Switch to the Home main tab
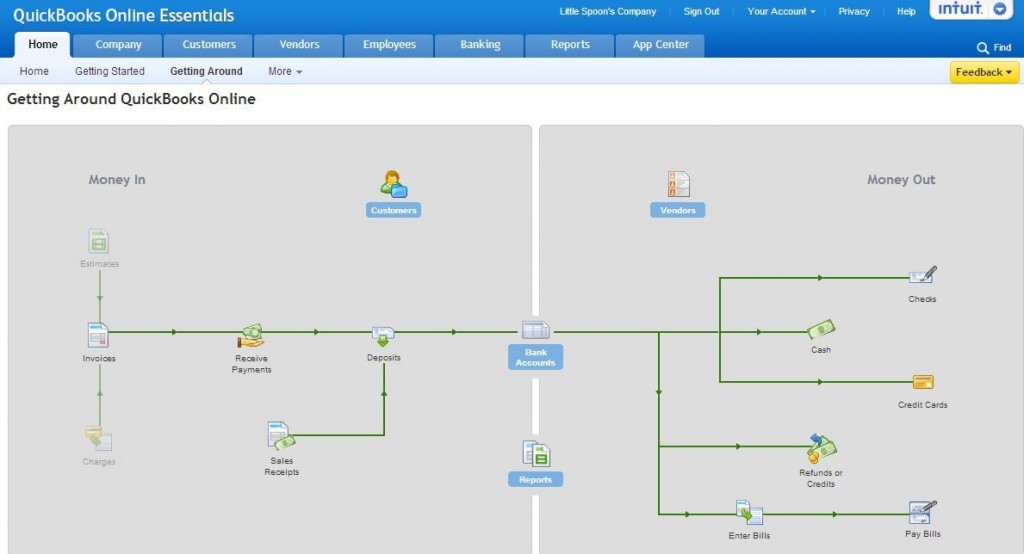The width and height of the screenshot is (1024, 554). coord(42,44)
